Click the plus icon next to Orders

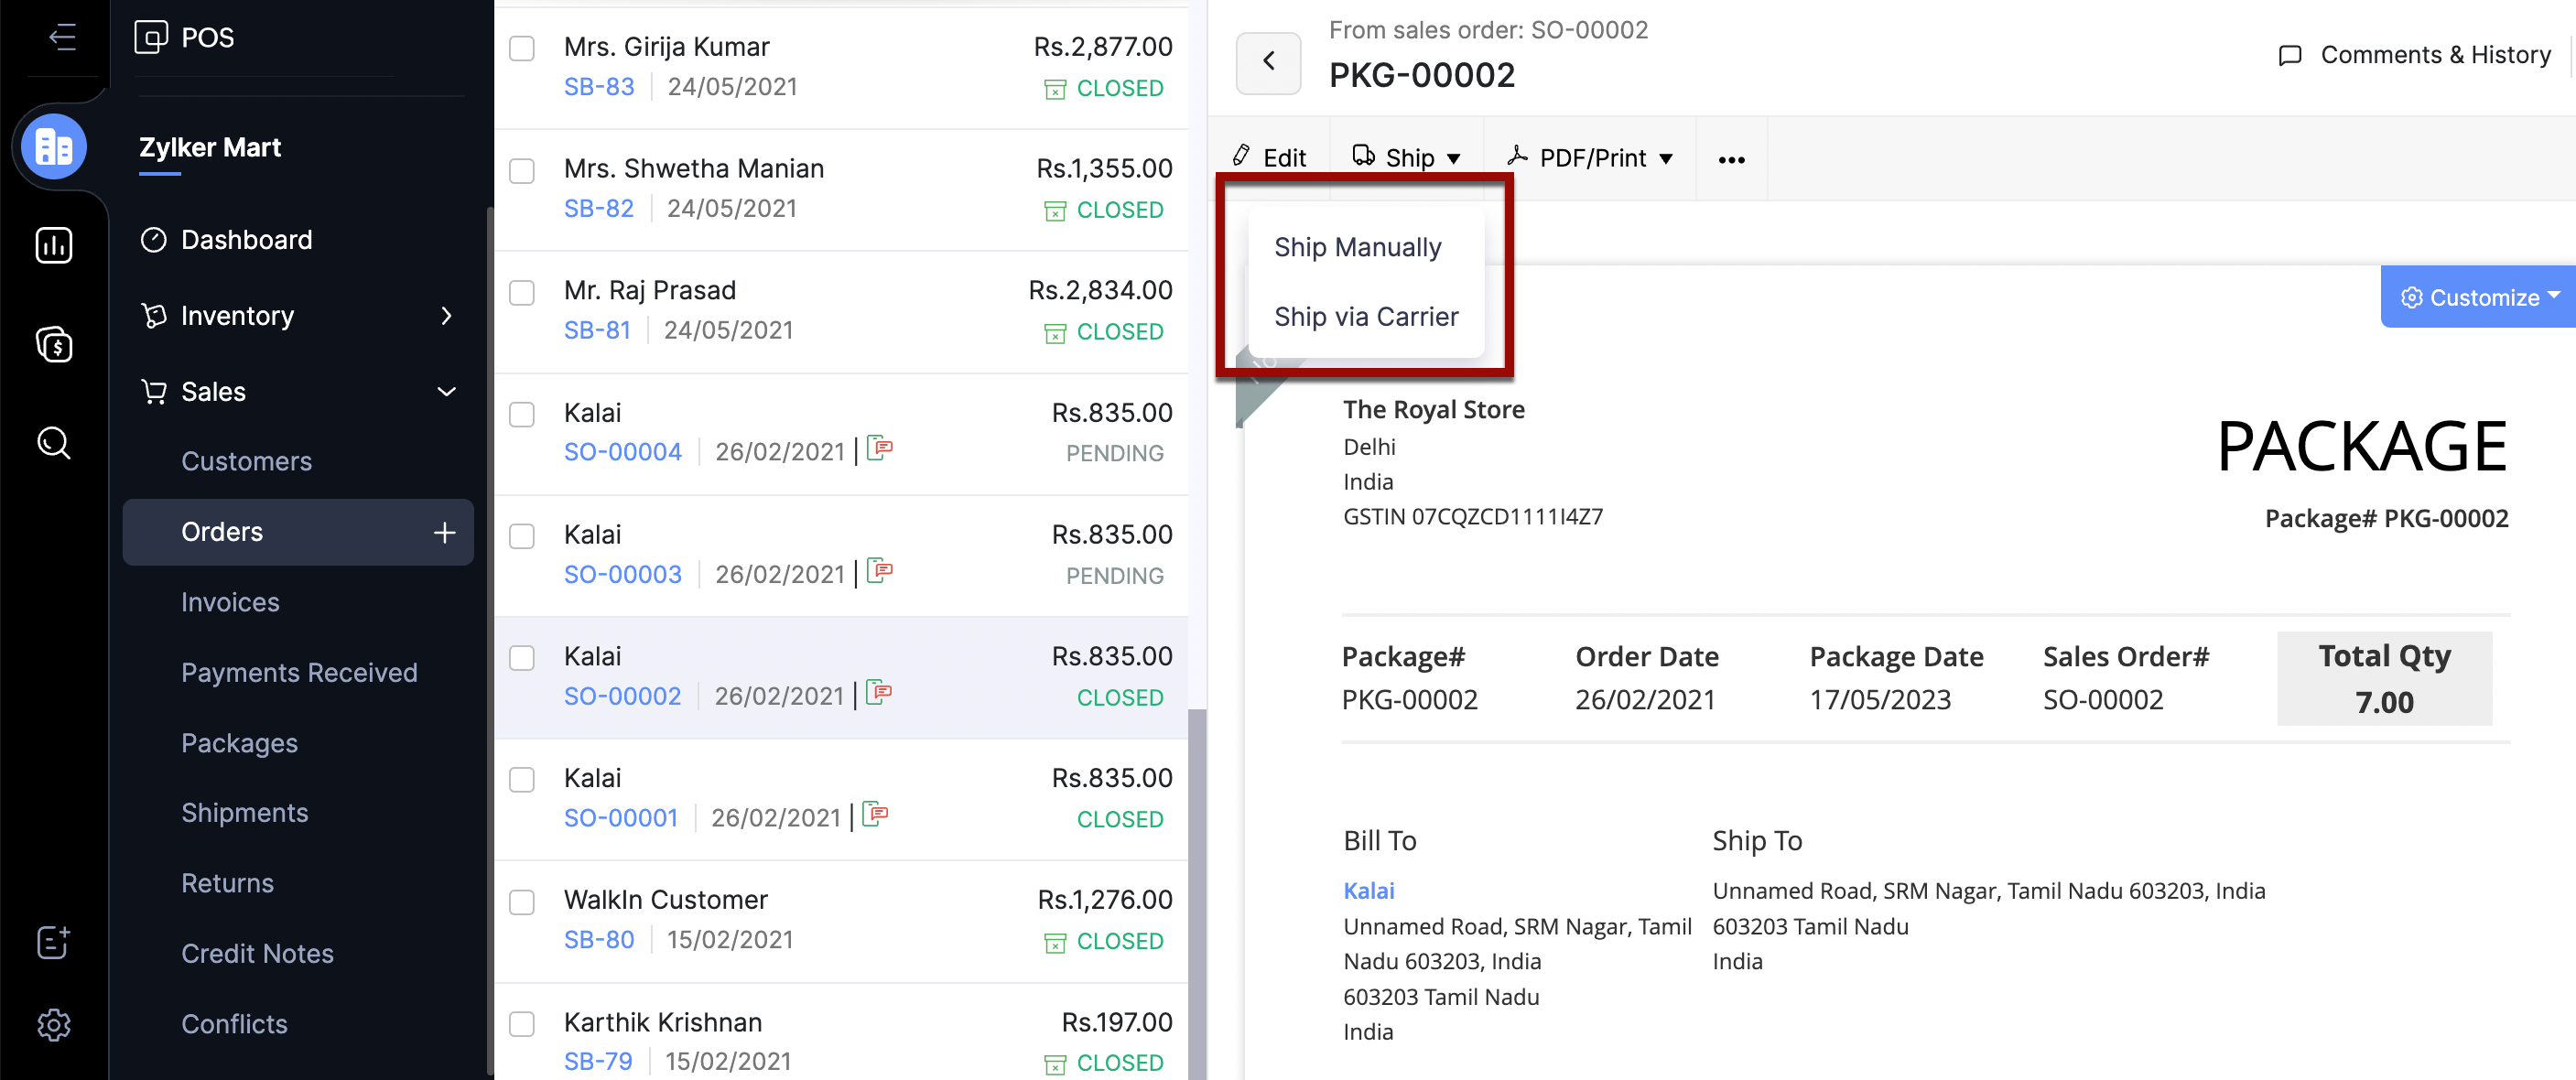coord(445,533)
